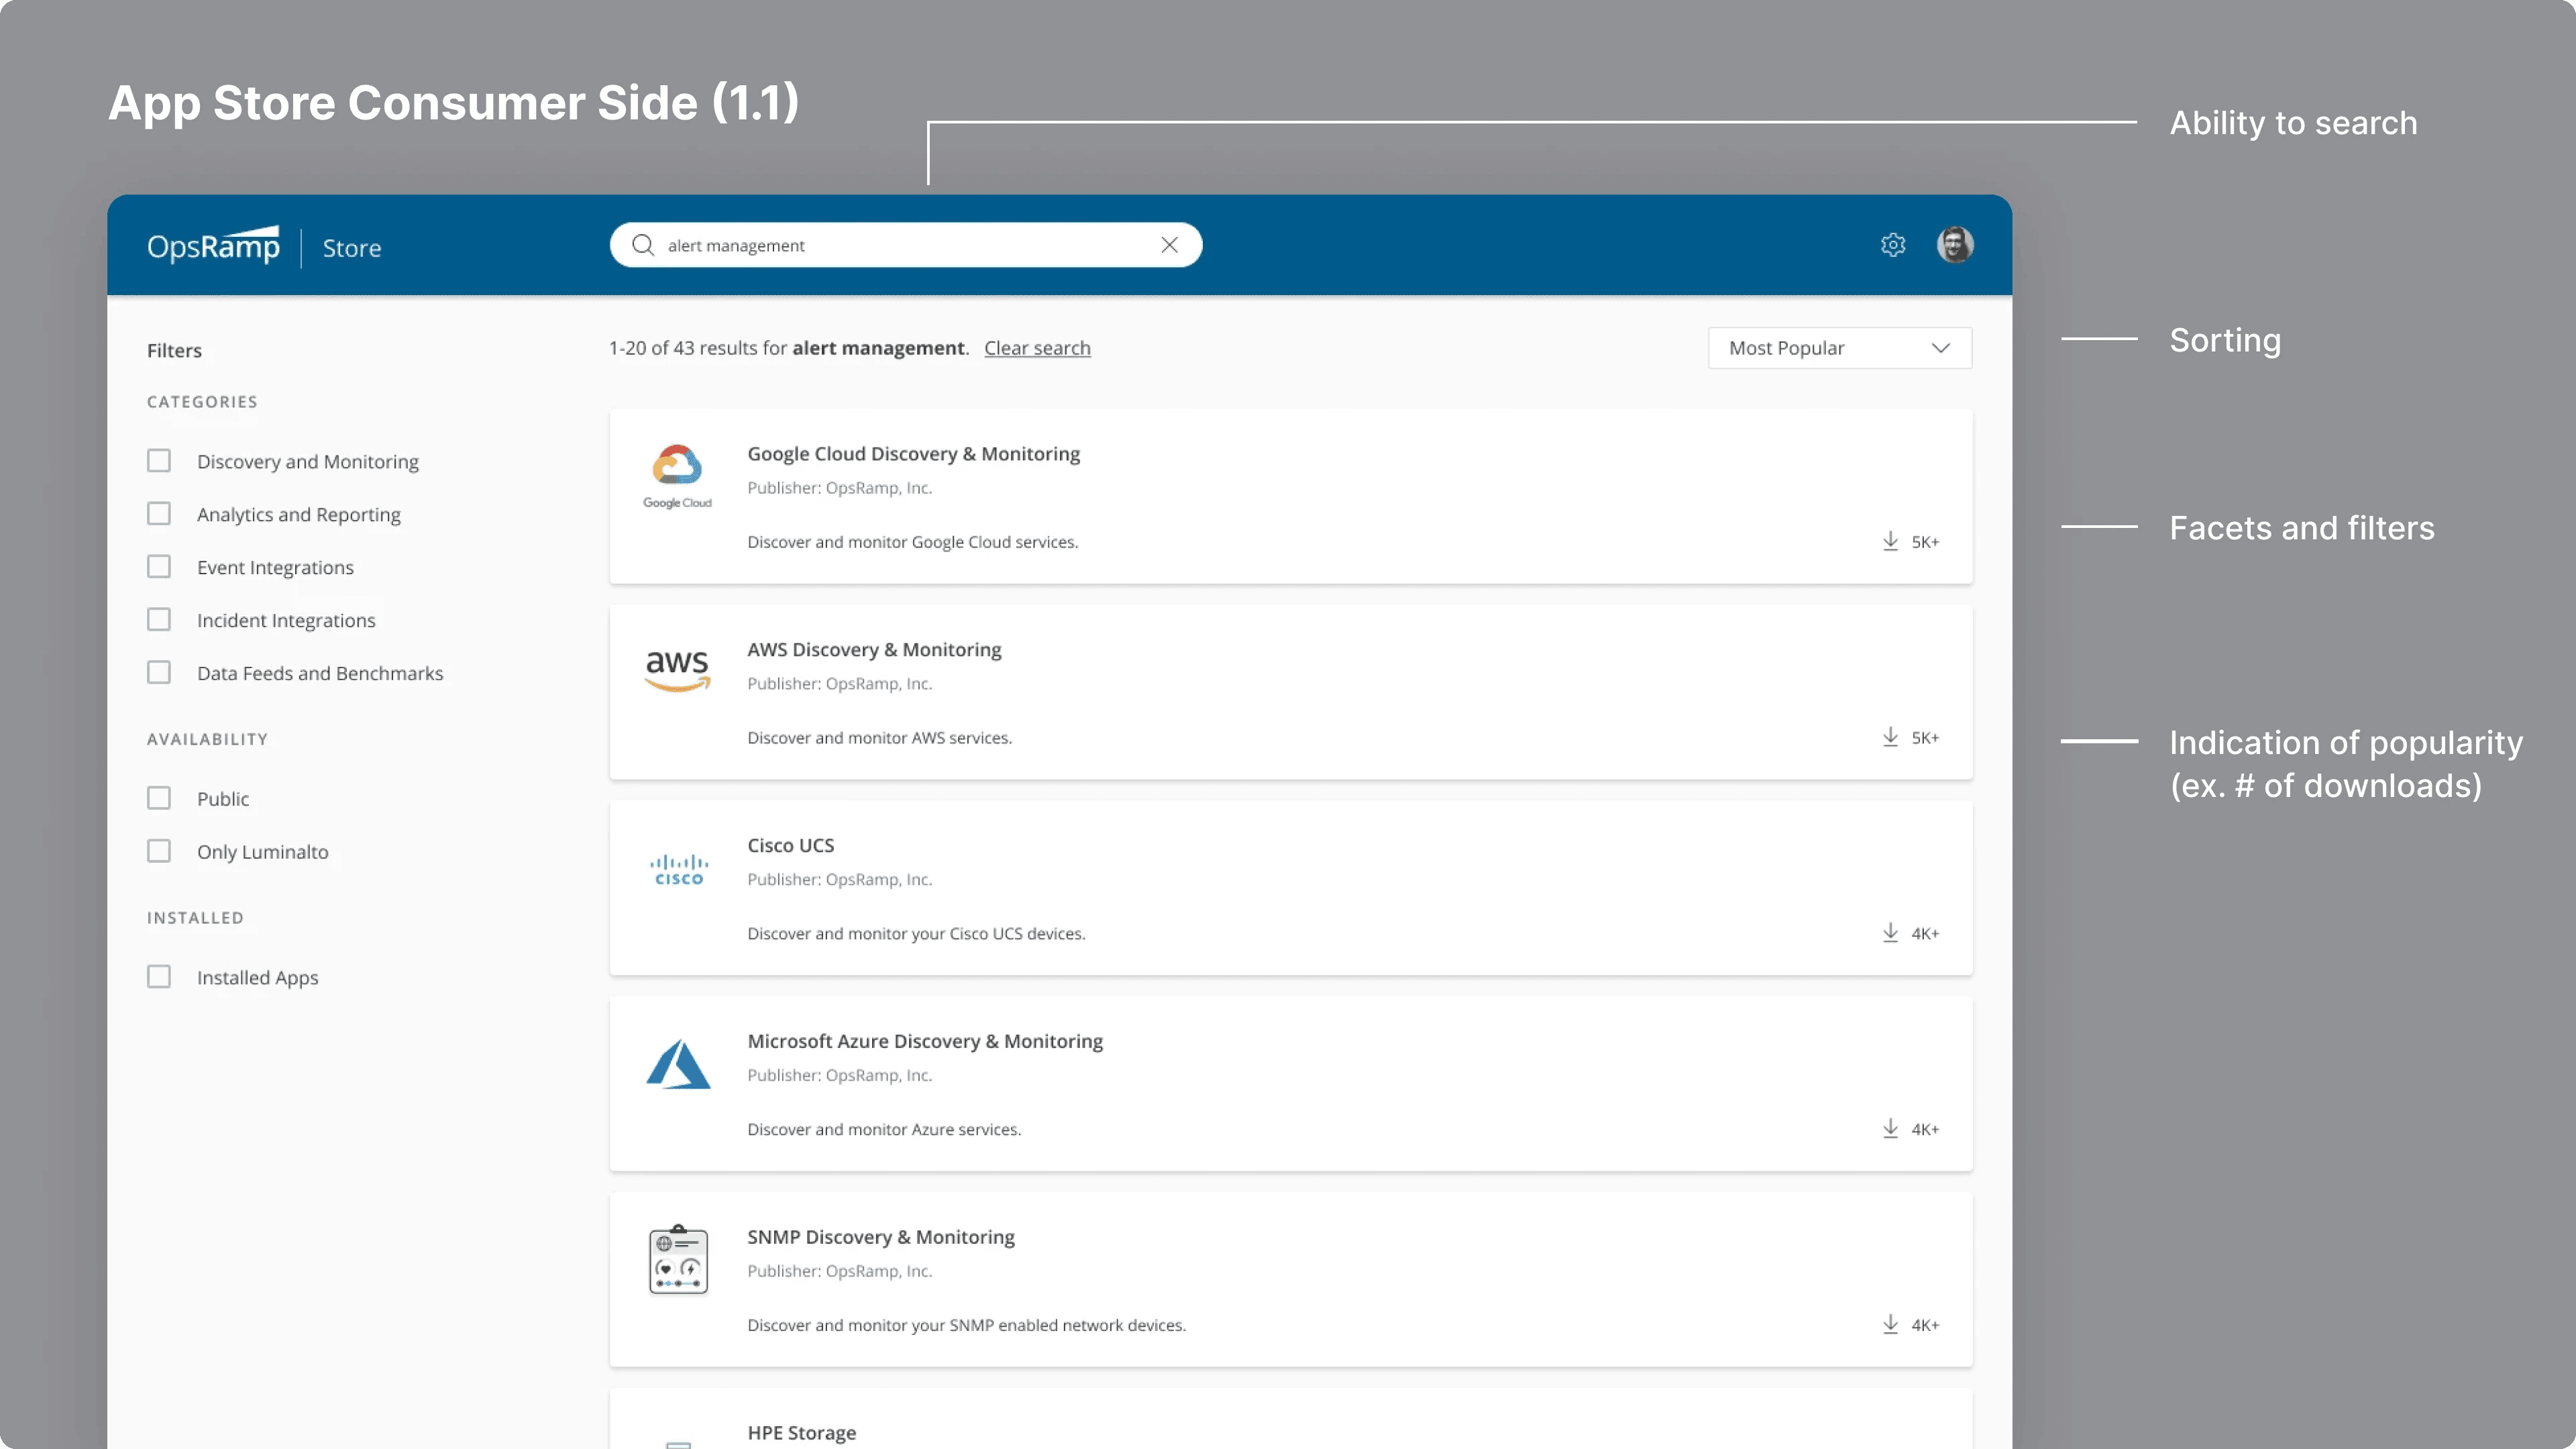Click the 5K+ count on Google Cloud card
Screen dimensions: 2576x1449
1925,542
